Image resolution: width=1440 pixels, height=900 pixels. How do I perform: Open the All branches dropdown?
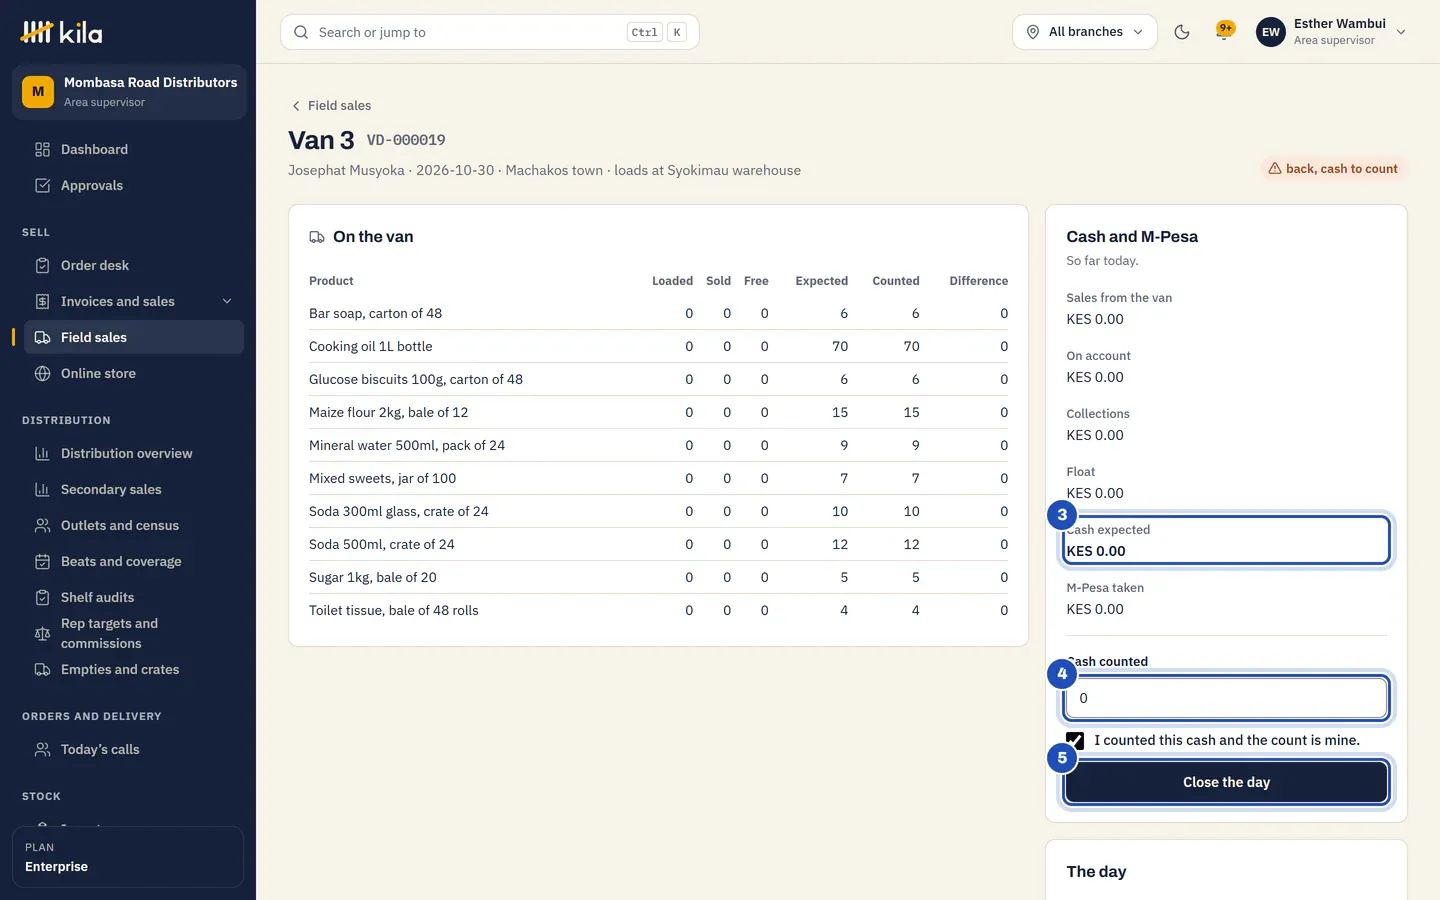(1085, 32)
